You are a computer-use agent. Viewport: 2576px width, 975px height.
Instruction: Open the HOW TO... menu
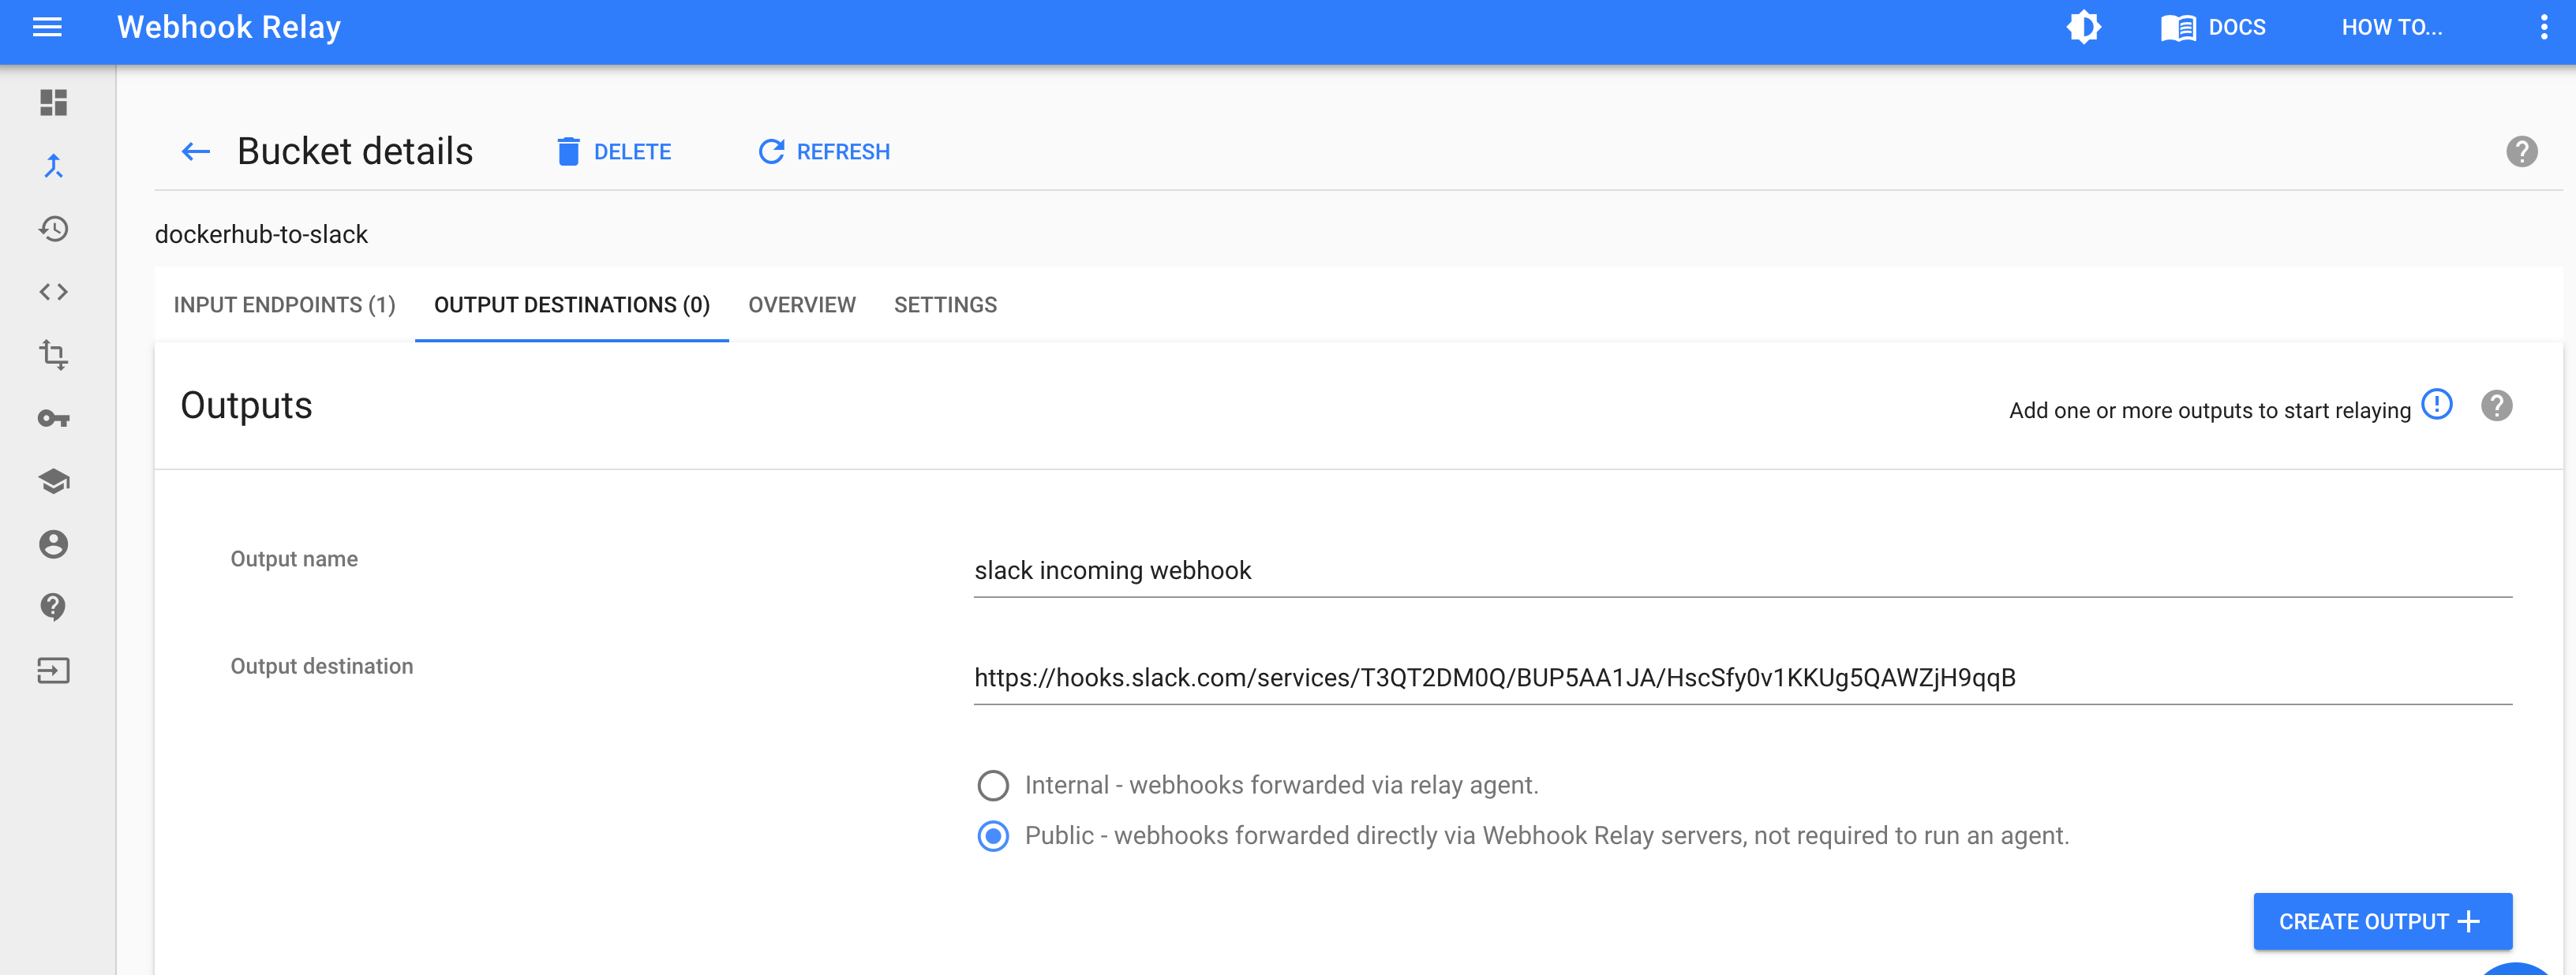click(2391, 27)
